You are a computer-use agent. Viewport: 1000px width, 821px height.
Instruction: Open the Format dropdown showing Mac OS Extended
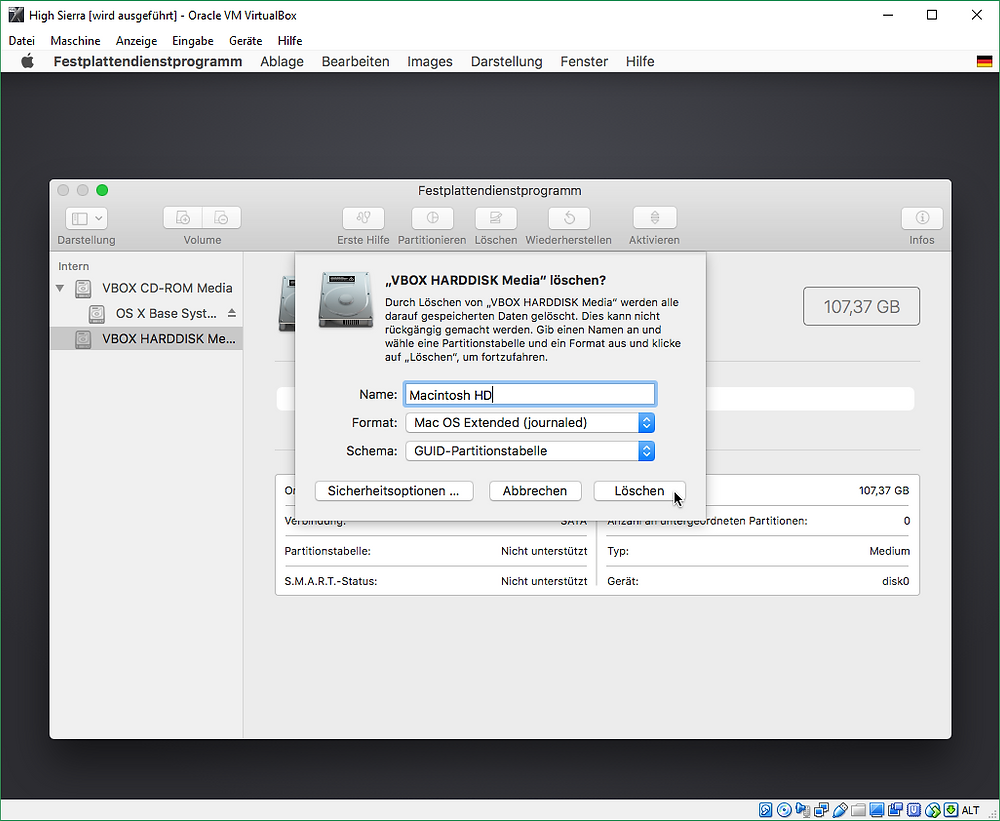point(530,422)
